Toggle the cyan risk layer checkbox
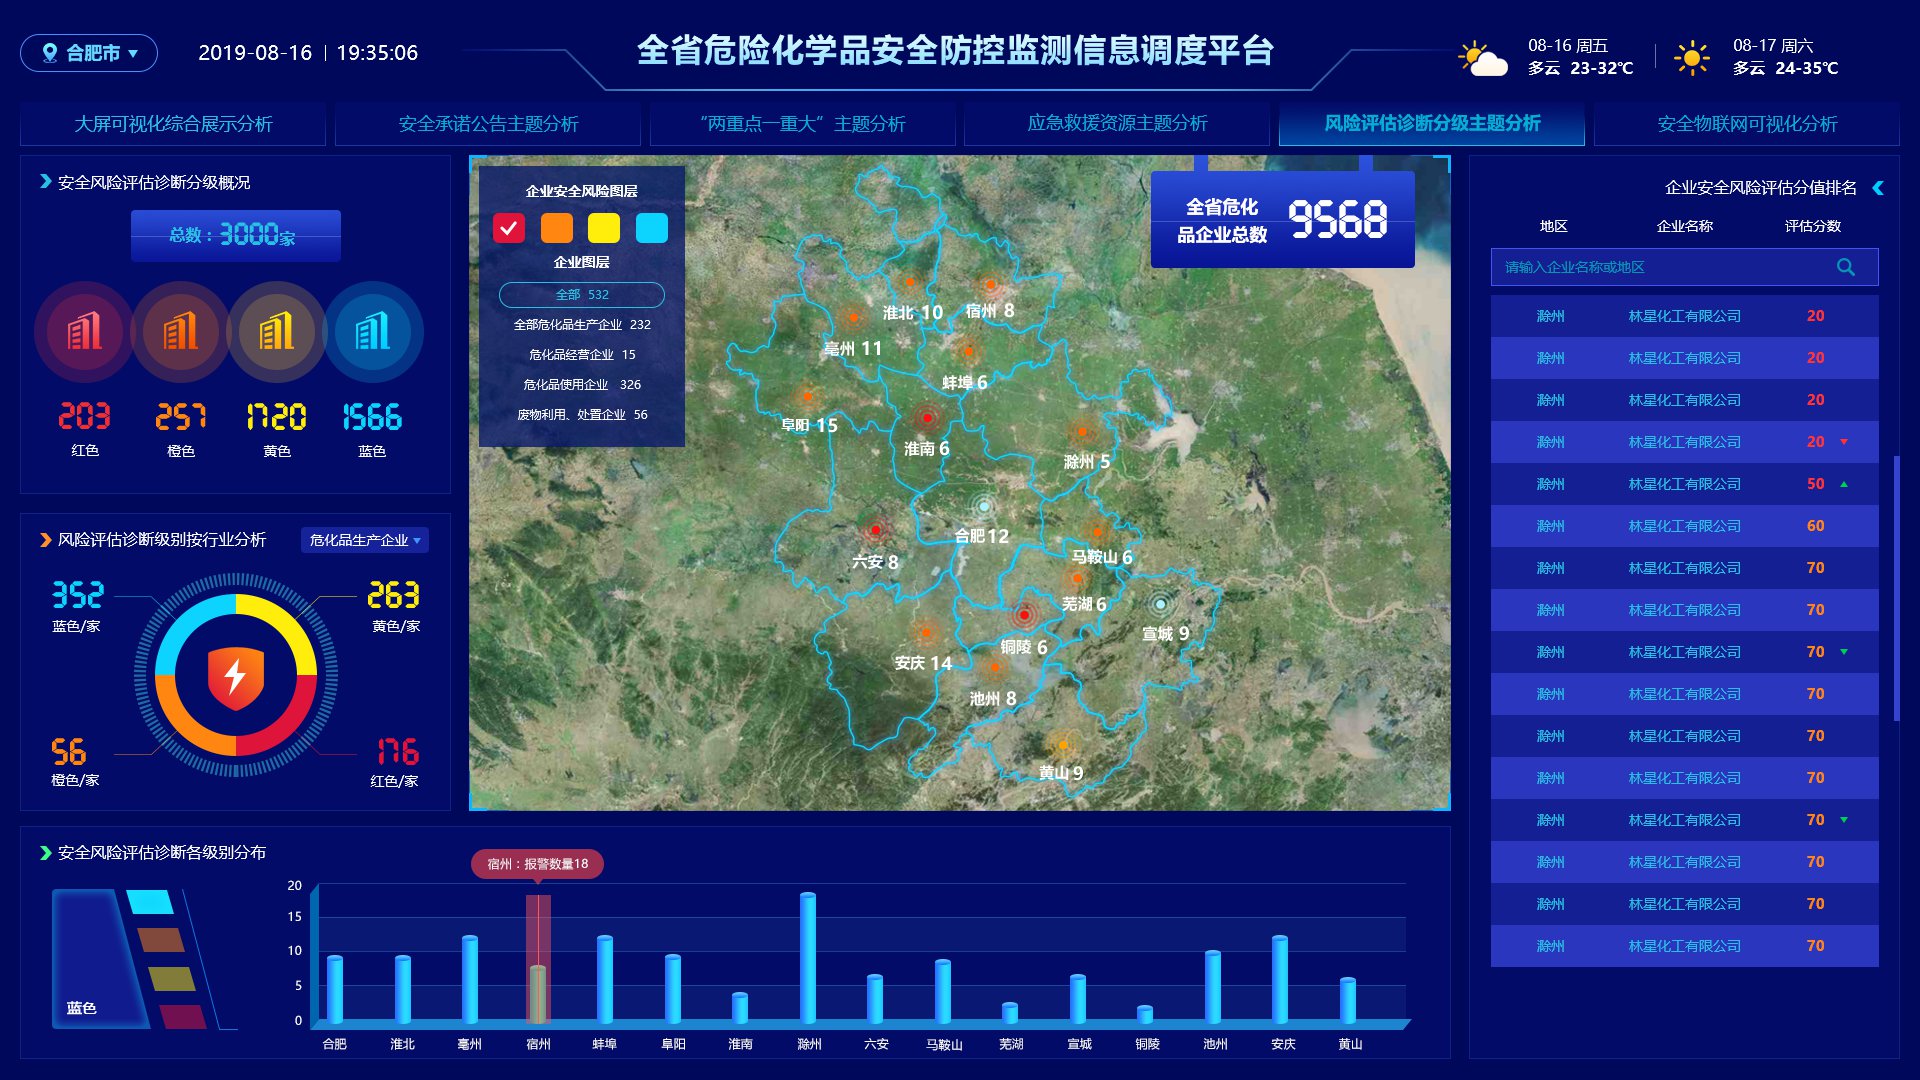The height and width of the screenshot is (1080, 1920). [652, 228]
